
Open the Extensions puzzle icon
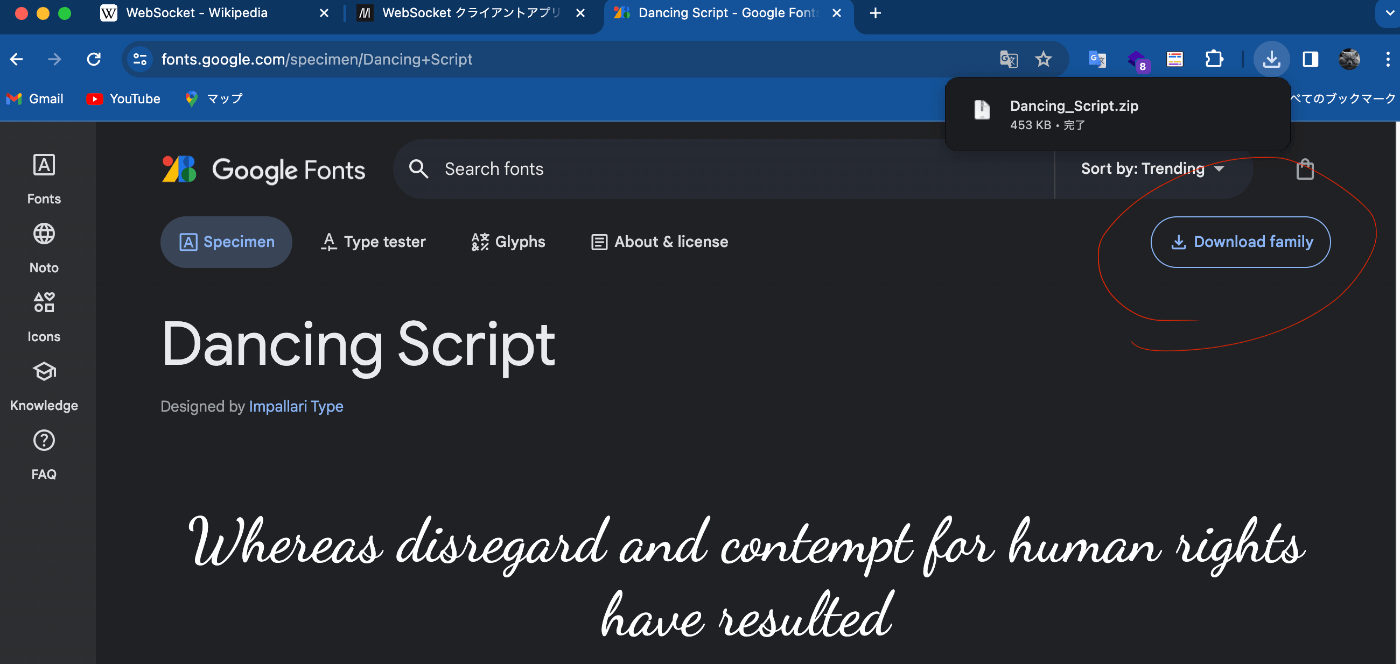click(x=1214, y=59)
